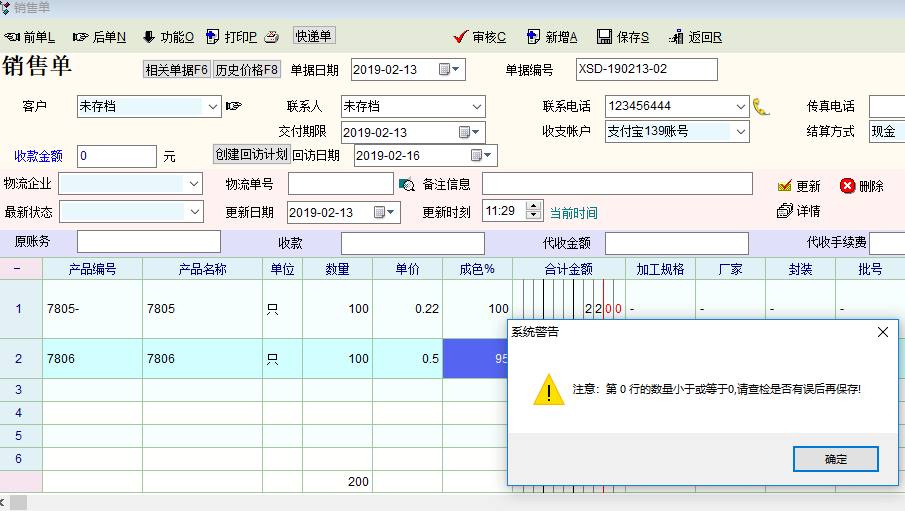Screen dimensions: 905x511
Task: Click the 更新时刻 time spinner arrows
Action: pyautogui.click(x=534, y=211)
